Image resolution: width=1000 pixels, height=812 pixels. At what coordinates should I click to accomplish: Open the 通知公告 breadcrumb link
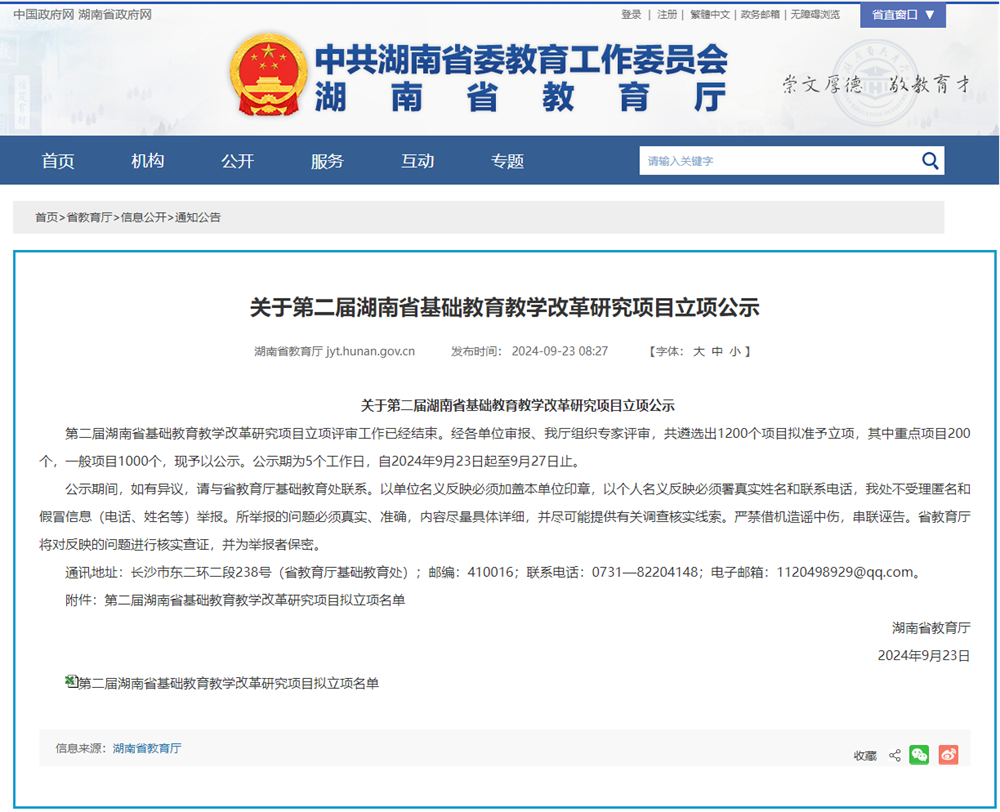198,217
